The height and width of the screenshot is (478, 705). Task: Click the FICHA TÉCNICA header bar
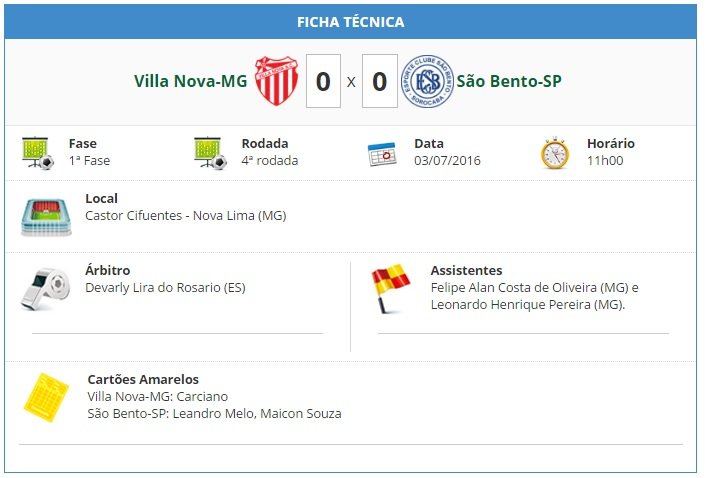[x=351, y=22]
